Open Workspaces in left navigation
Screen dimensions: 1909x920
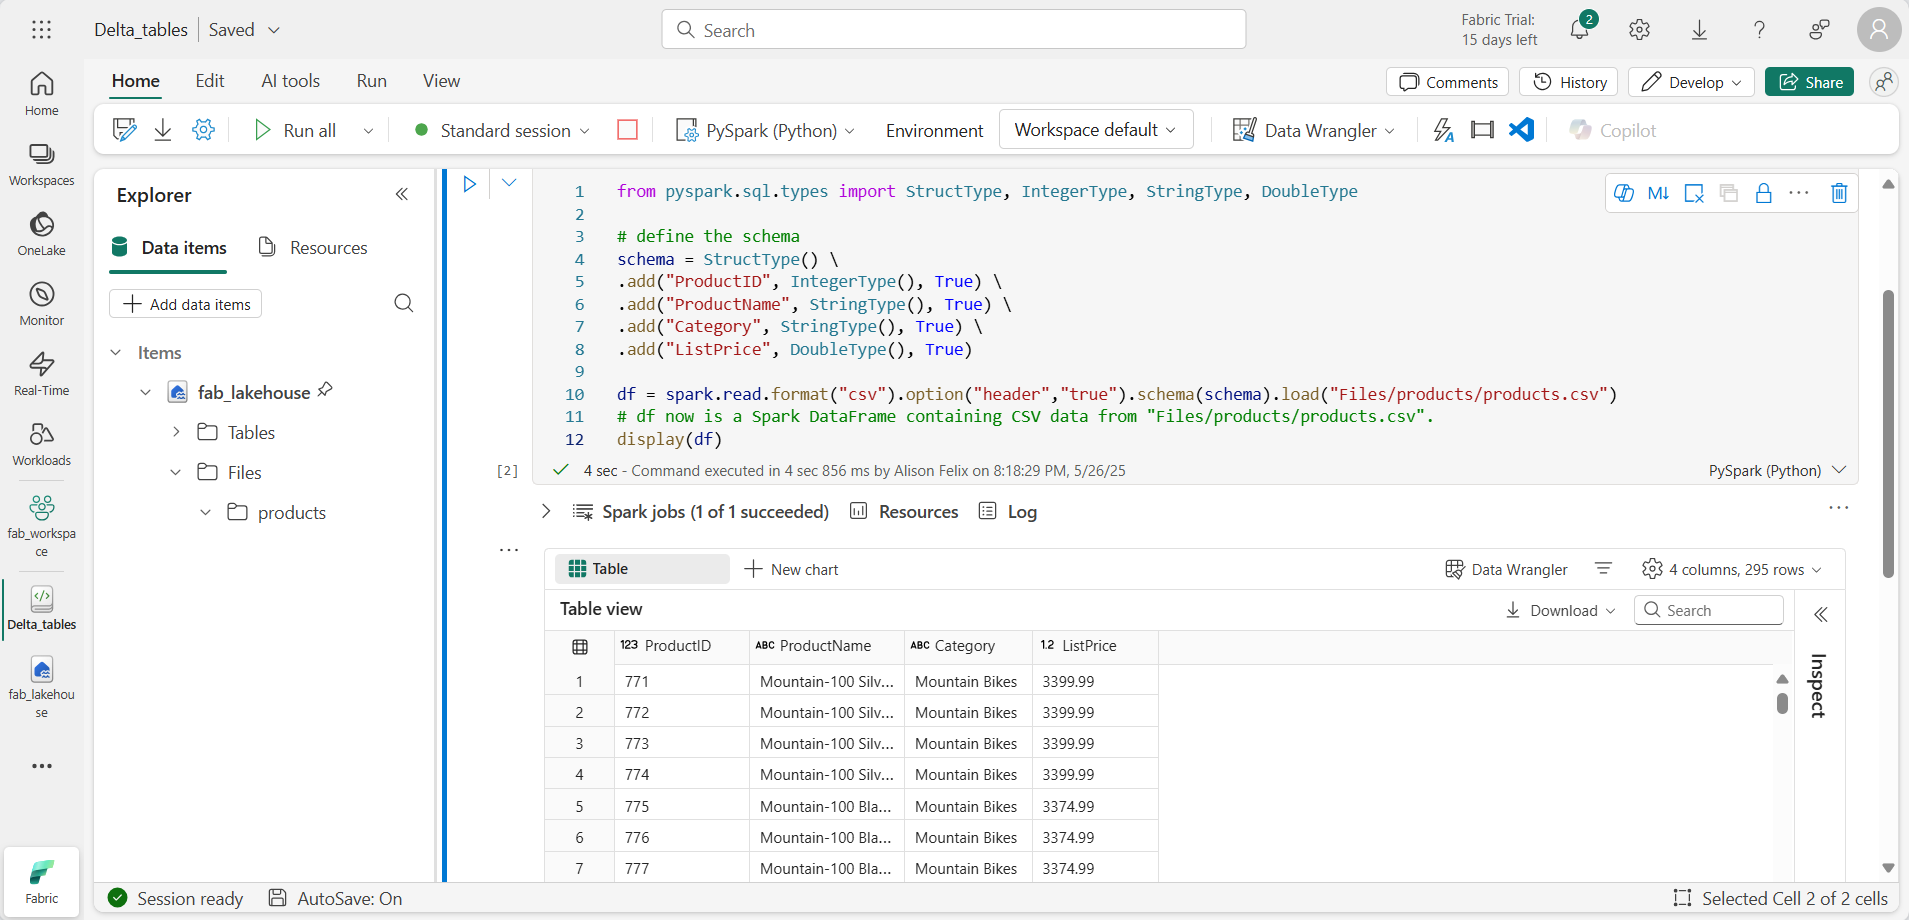coord(41,164)
